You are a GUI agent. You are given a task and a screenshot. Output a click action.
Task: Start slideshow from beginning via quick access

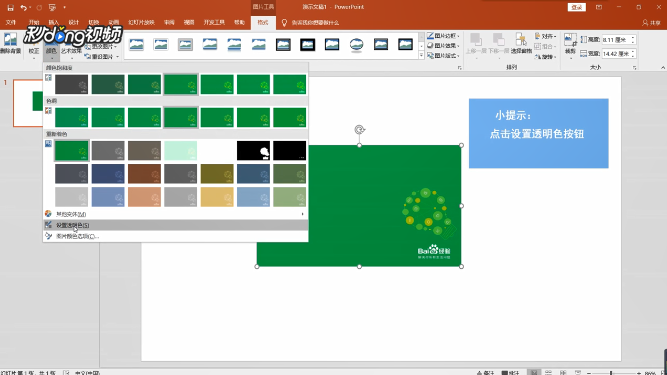pyautogui.click(x=52, y=8)
